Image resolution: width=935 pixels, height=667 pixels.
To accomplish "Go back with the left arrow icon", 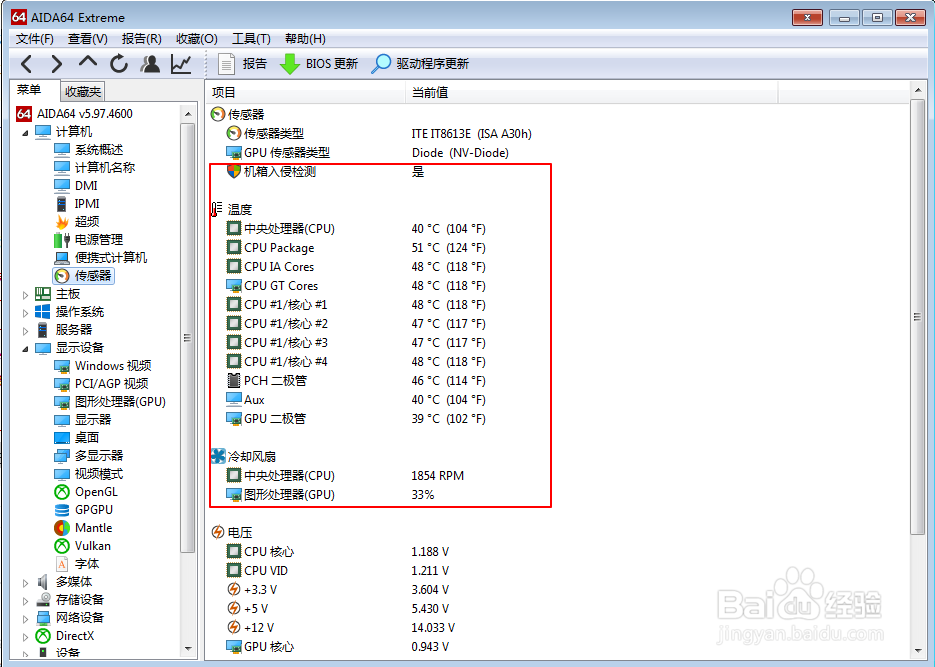I will click(x=26, y=63).
